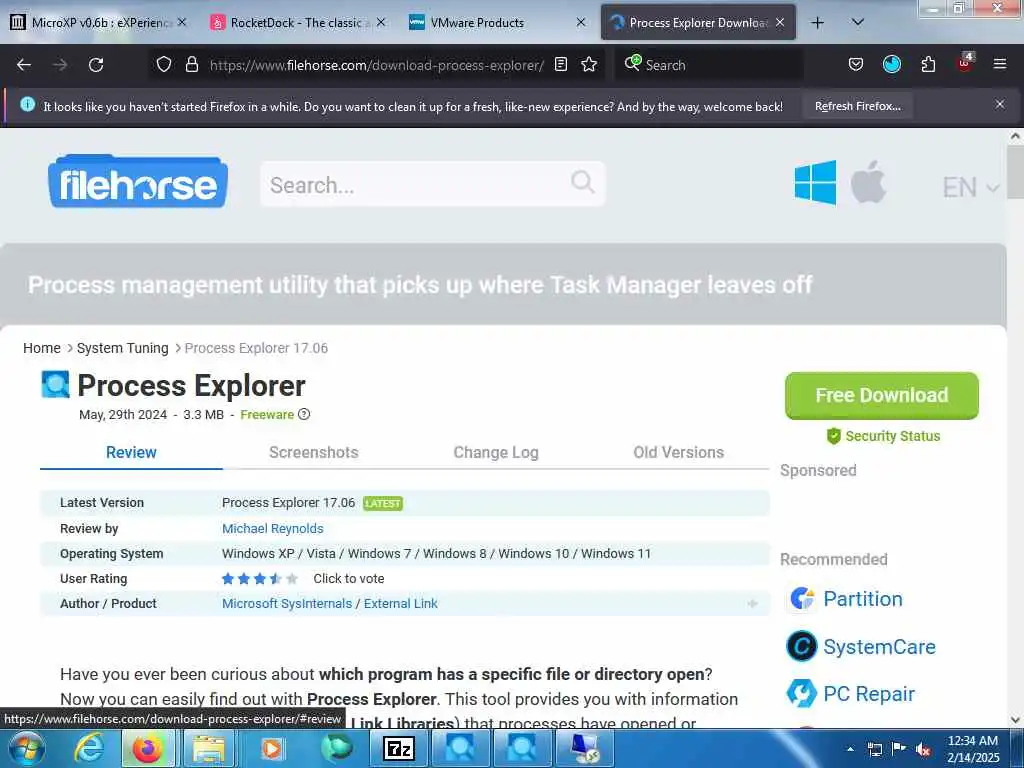
Task: Close the VMware Products tab
Action: point(581,23)
